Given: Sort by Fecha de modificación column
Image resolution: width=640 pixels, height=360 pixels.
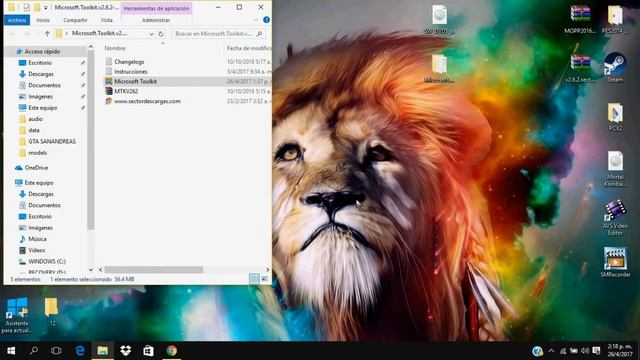Looking at the screenshot, I should click(x=248, y=48).
